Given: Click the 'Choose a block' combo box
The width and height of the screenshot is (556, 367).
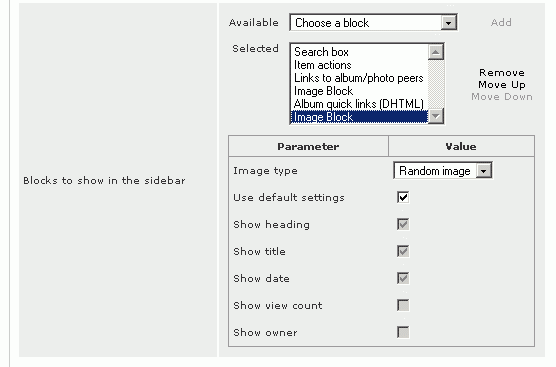Looking at the screenshot, I should pos(373,23).
